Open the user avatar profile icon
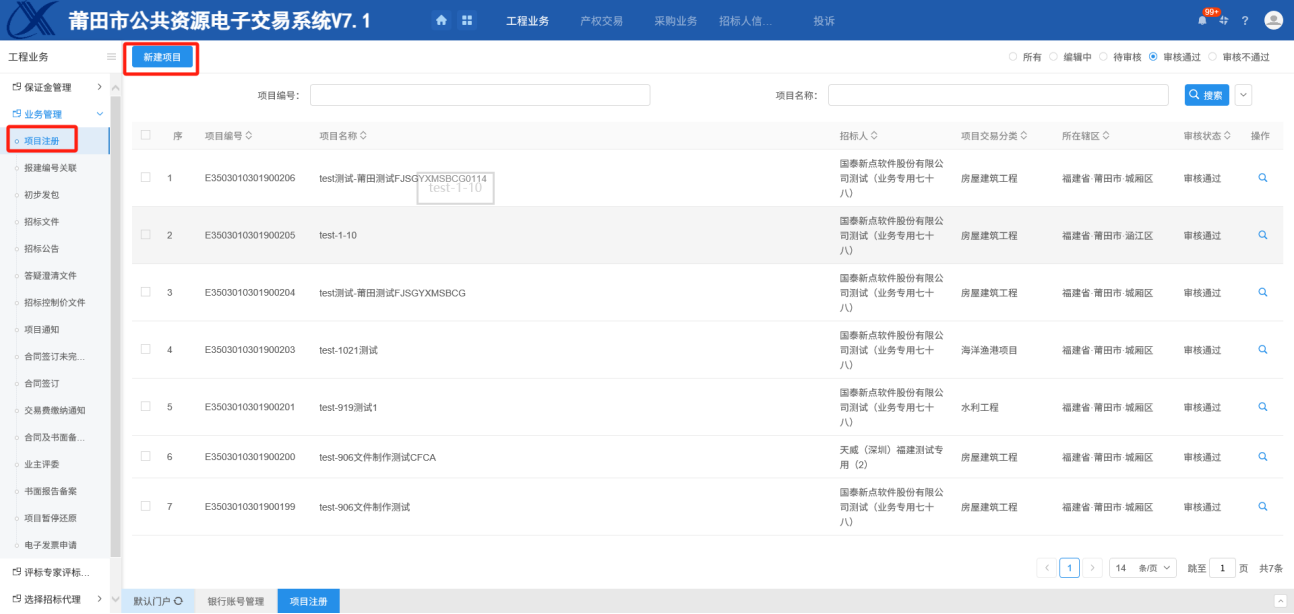Screen dimensions: 1294x614 tap(1273, 20)
